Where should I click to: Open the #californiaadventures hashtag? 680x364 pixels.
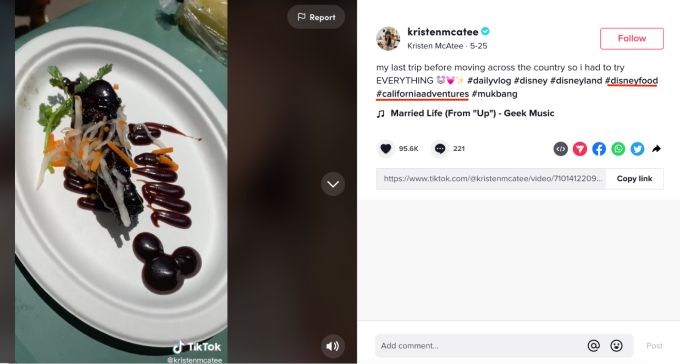[x=422, y=94]
